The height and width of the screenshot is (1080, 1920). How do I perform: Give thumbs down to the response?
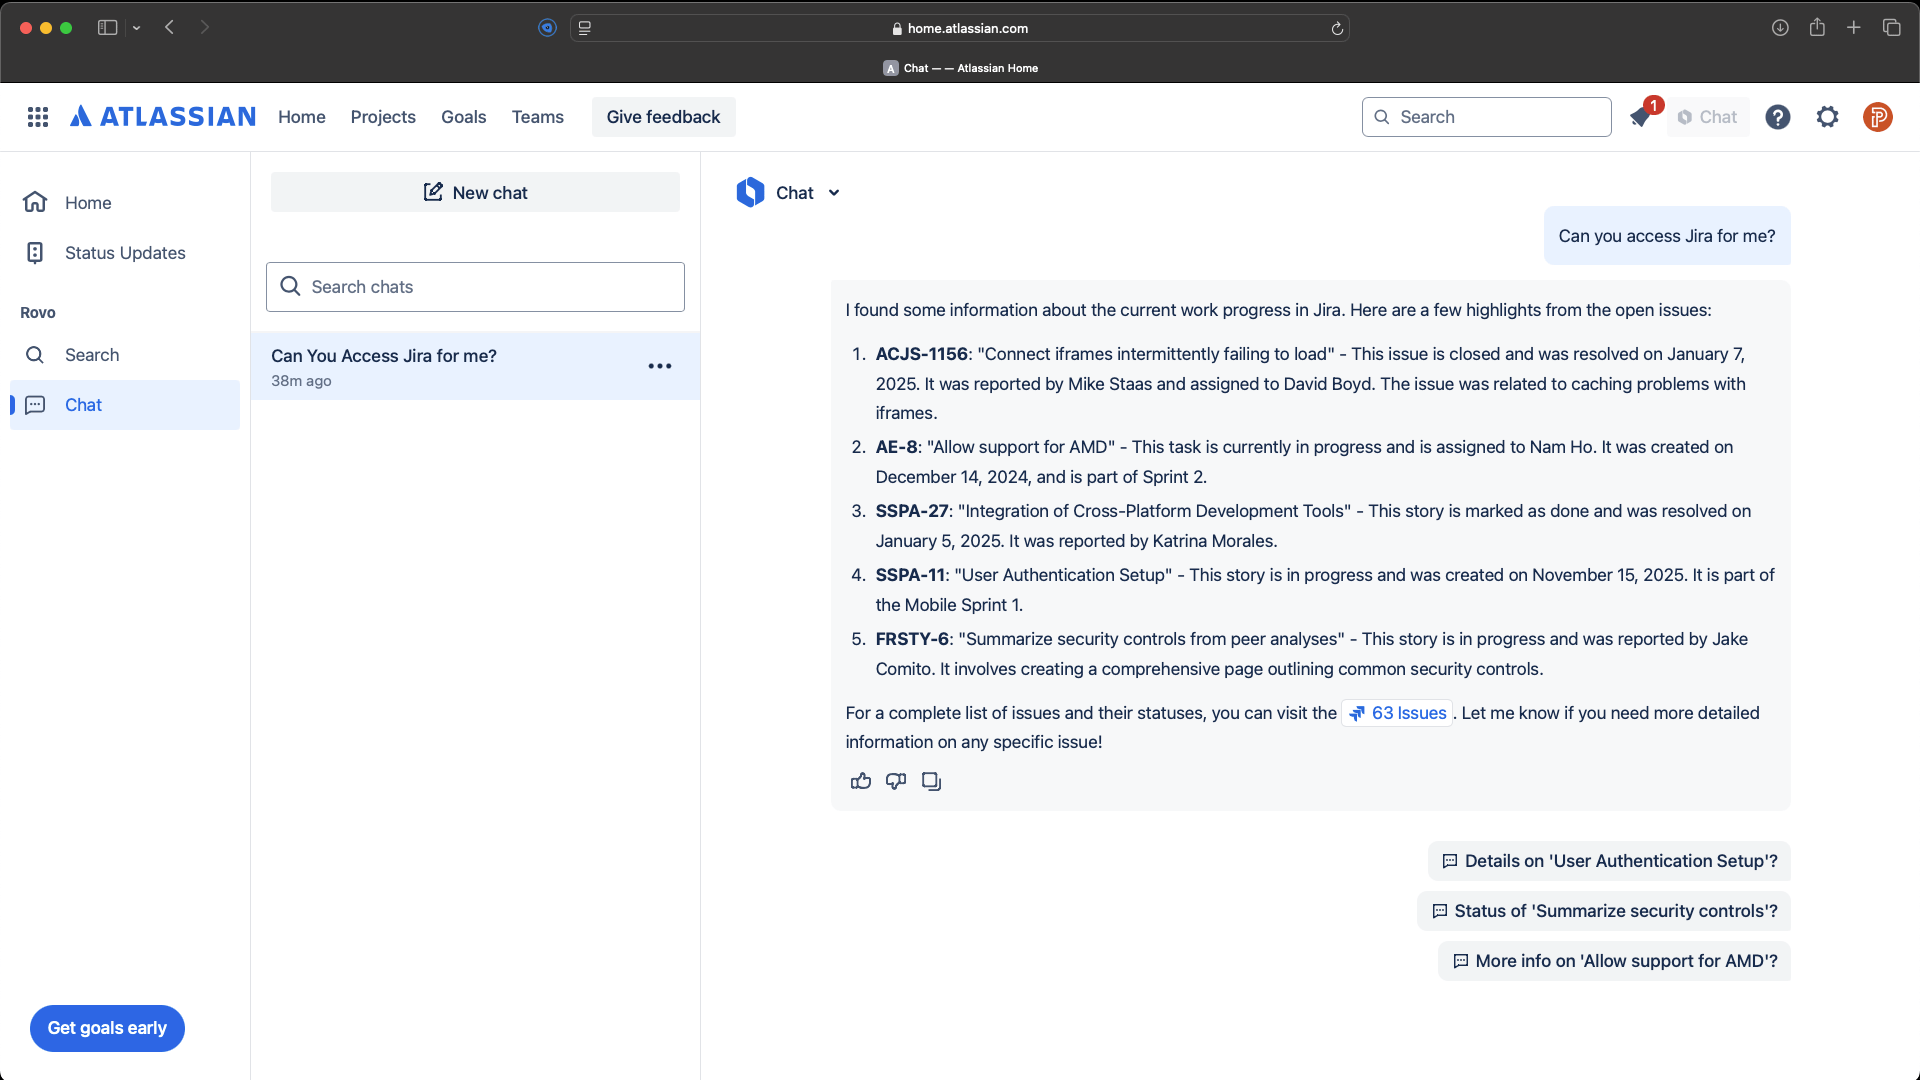896,781
